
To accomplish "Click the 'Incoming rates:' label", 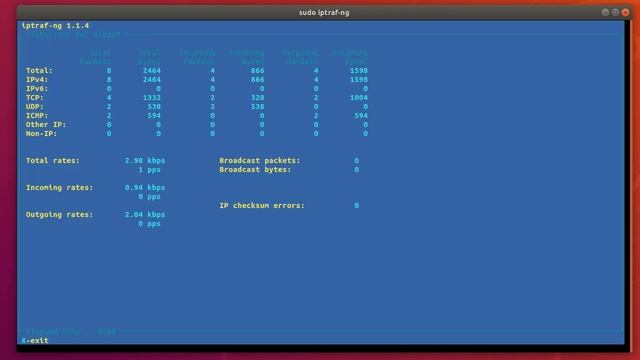I will pyautogui.click(x=60, y=188).
